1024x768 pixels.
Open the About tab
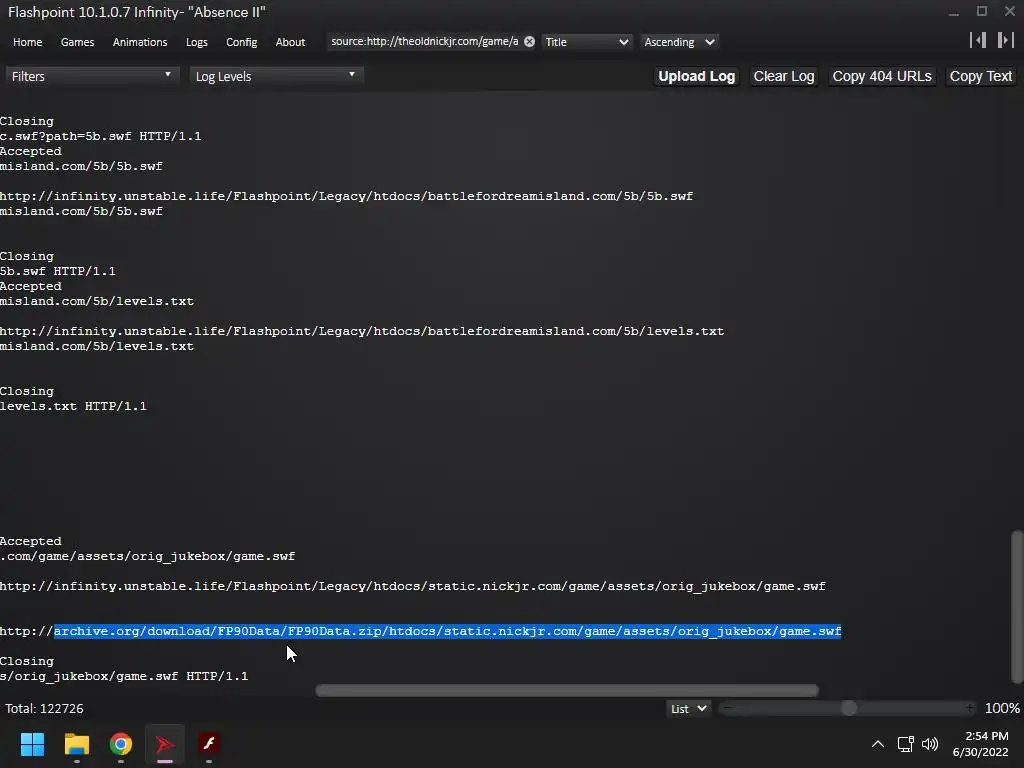click(290, 42)
